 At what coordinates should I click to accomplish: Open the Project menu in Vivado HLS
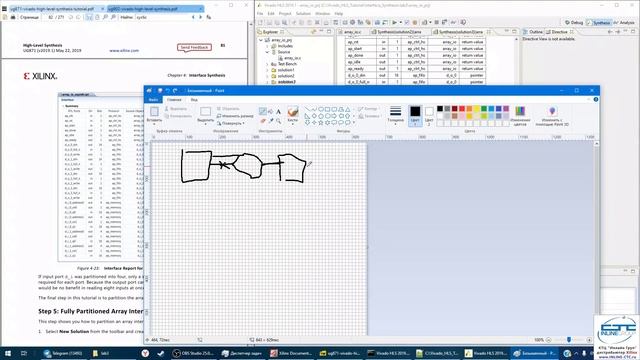285,13
